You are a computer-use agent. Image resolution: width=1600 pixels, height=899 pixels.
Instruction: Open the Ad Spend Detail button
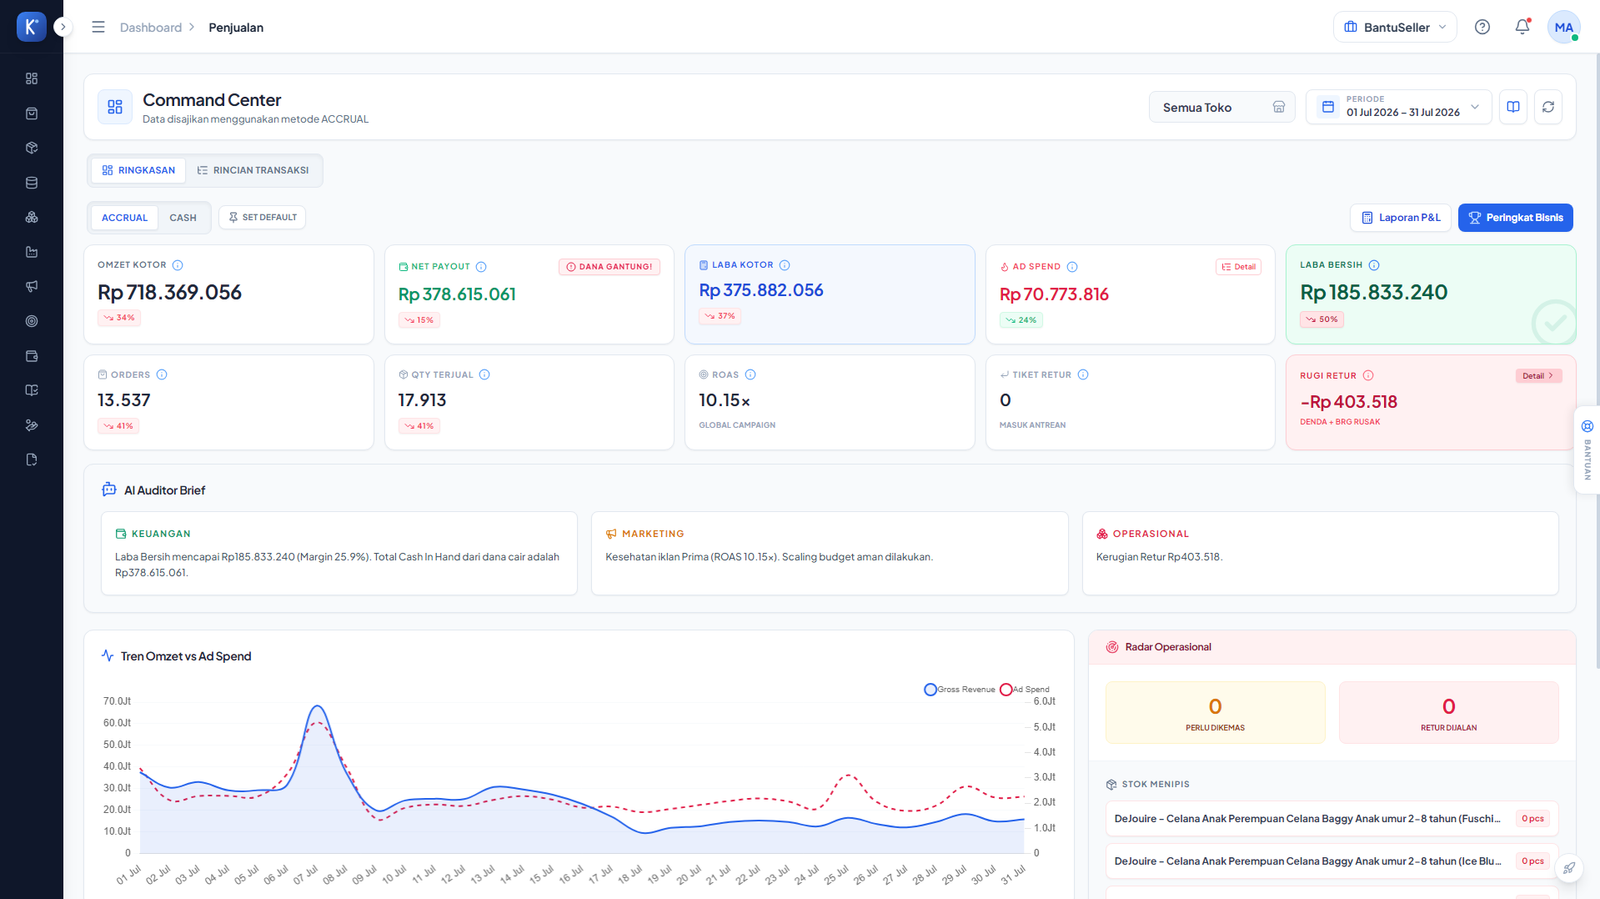tap(1238, 267)
